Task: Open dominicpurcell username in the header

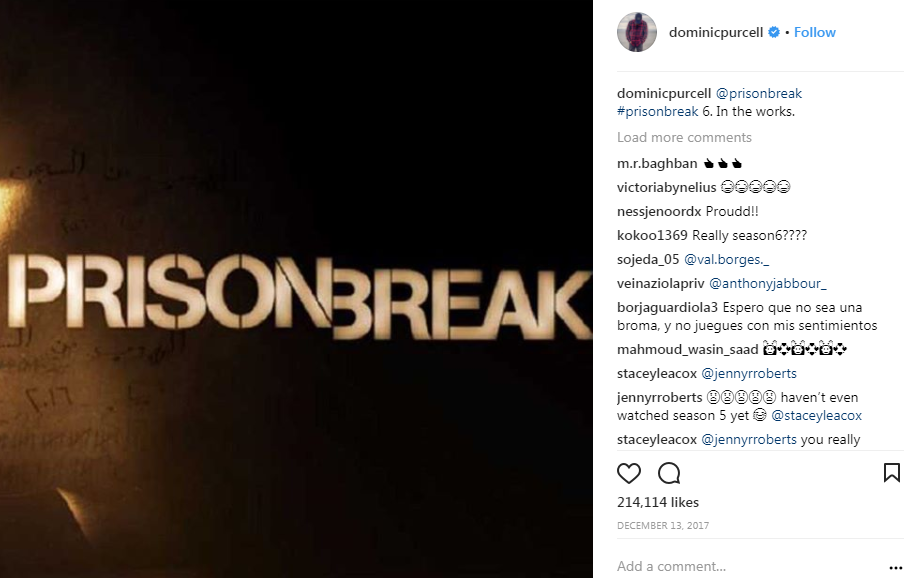Action: click(x=716, y=32)
